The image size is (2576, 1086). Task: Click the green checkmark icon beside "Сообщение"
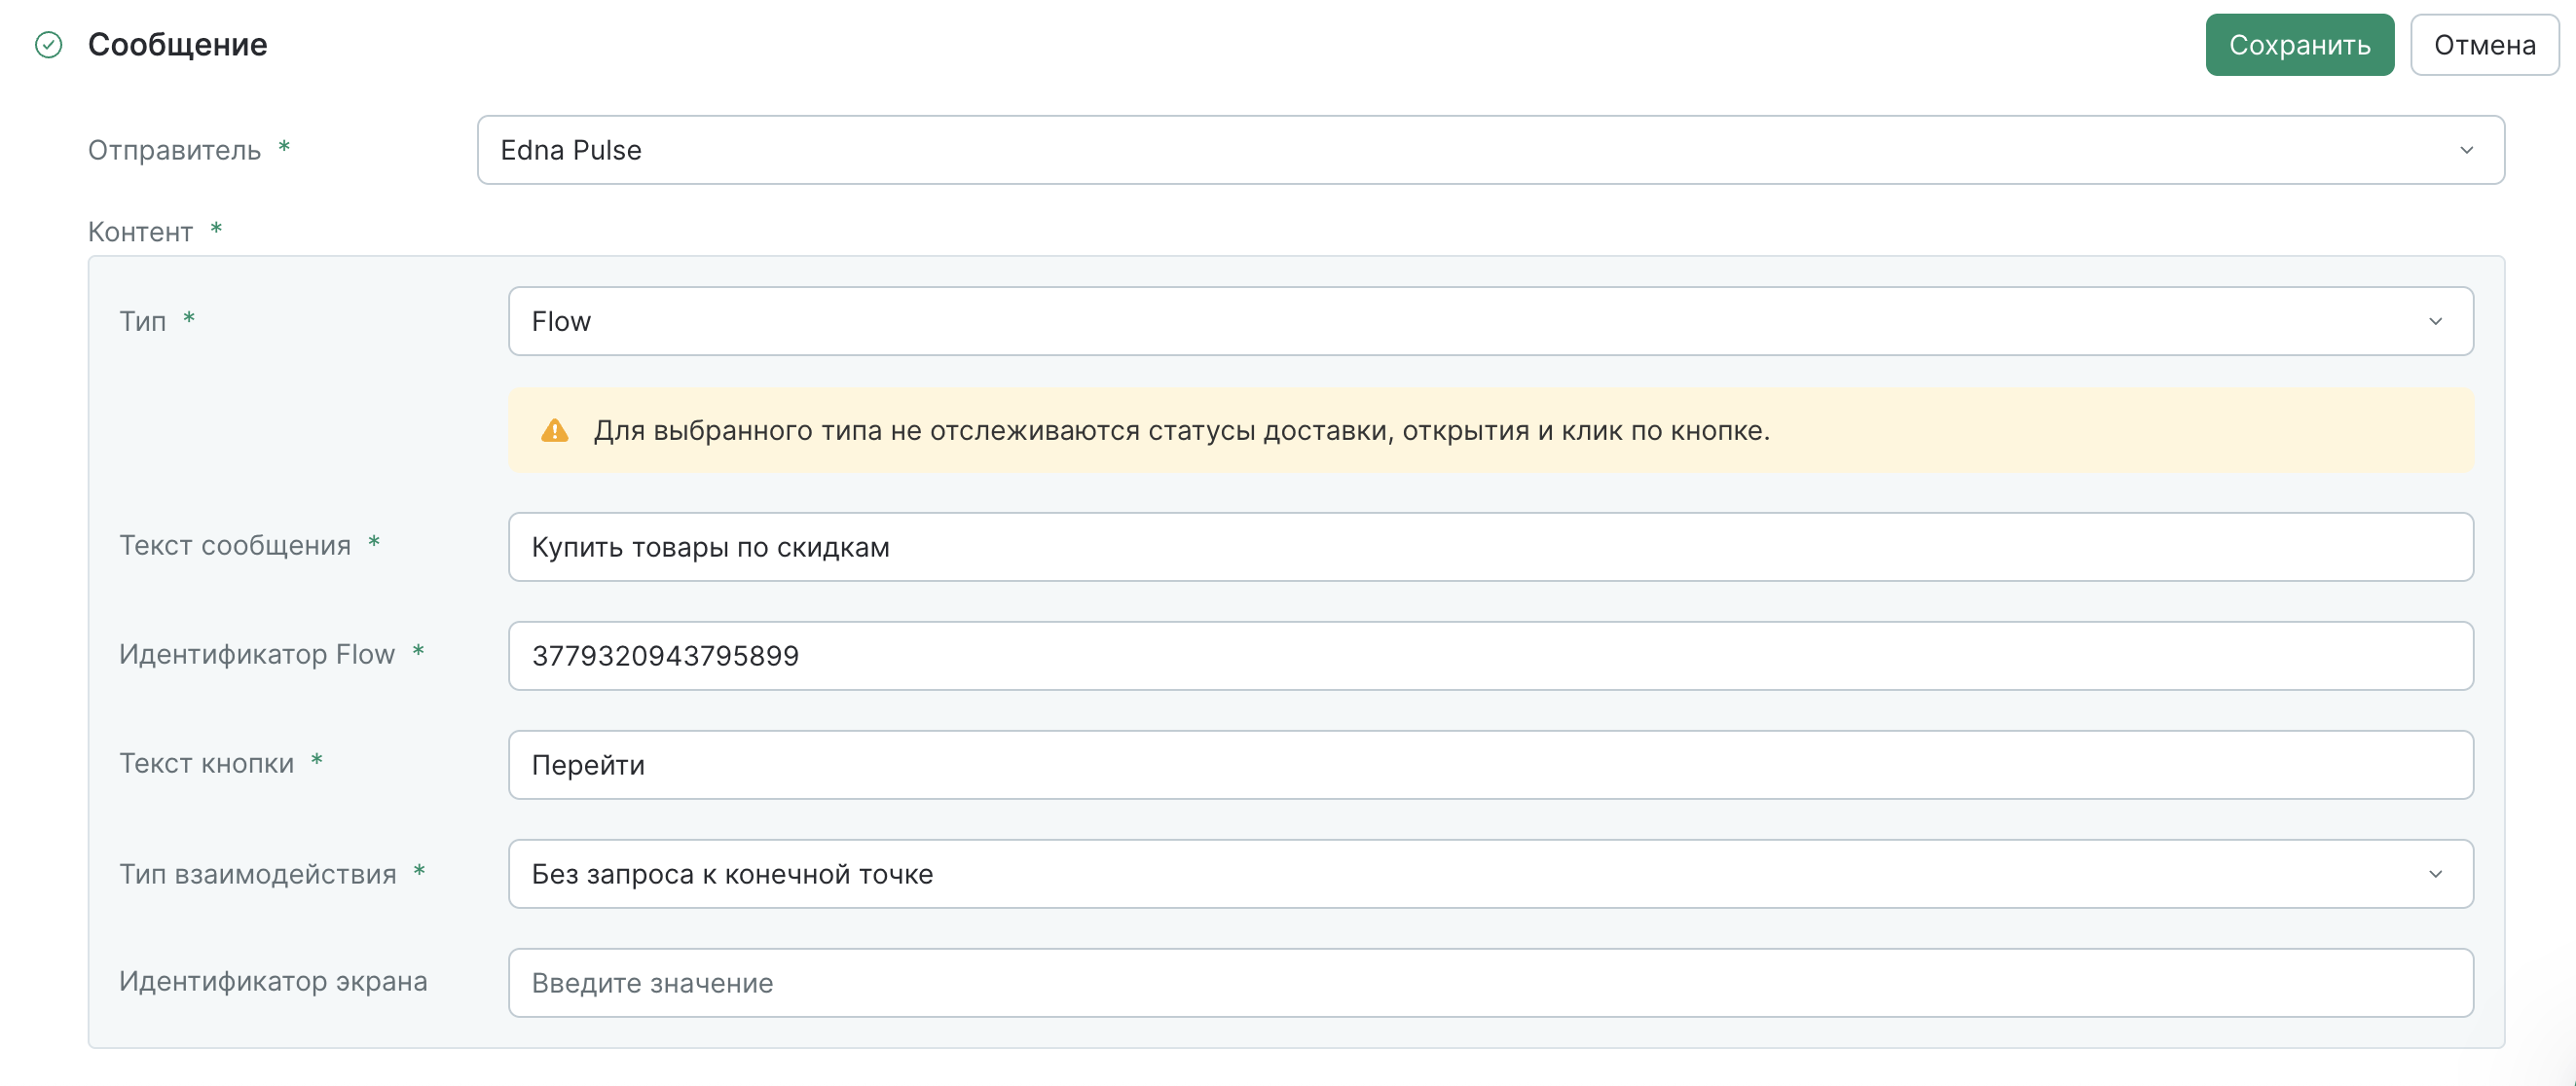(x=49, y=44)
